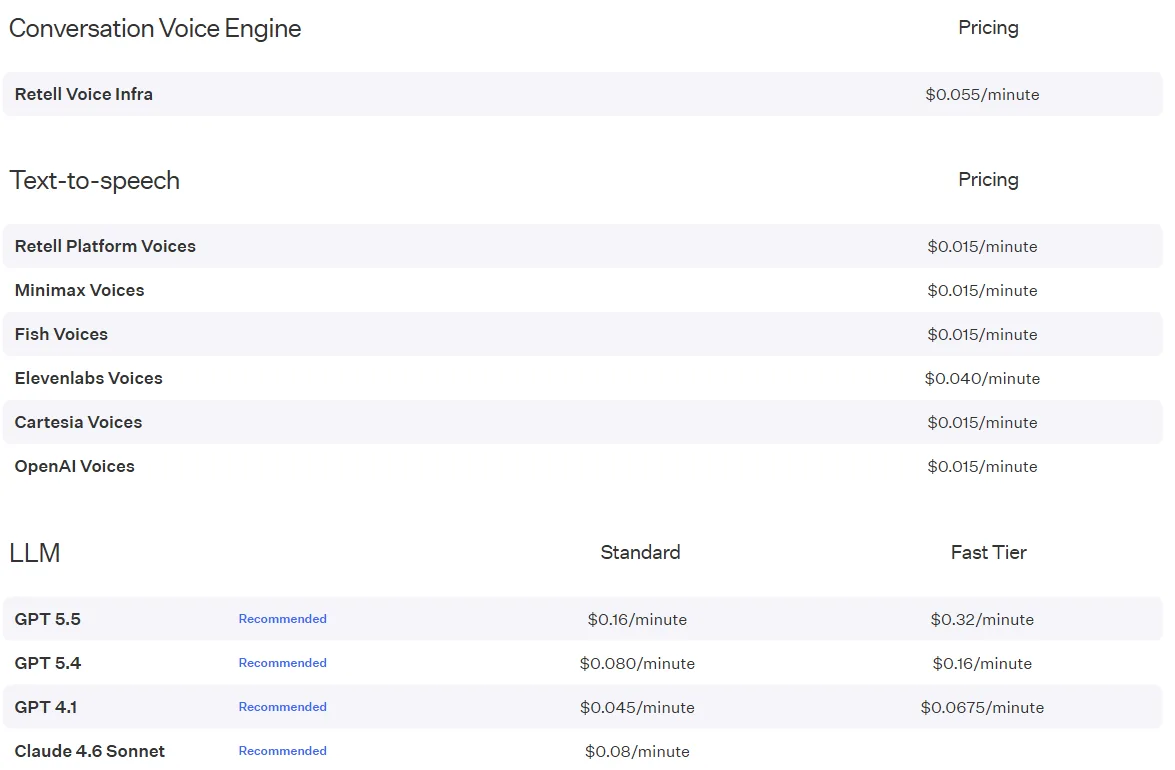1175x770 pixels.
Task: Click the GPT 5.5 standard price $0.16/minute
Action: tap(637, 619)
